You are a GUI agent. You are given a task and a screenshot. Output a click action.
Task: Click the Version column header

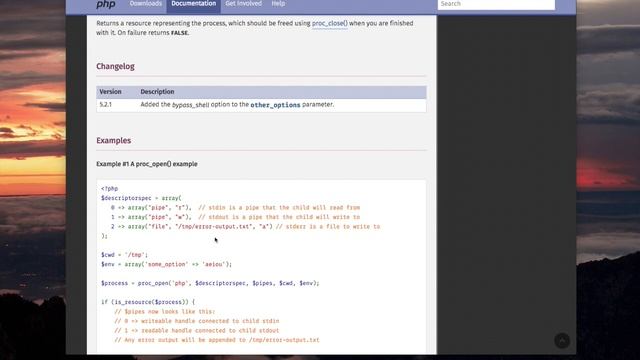click(110, 92)
